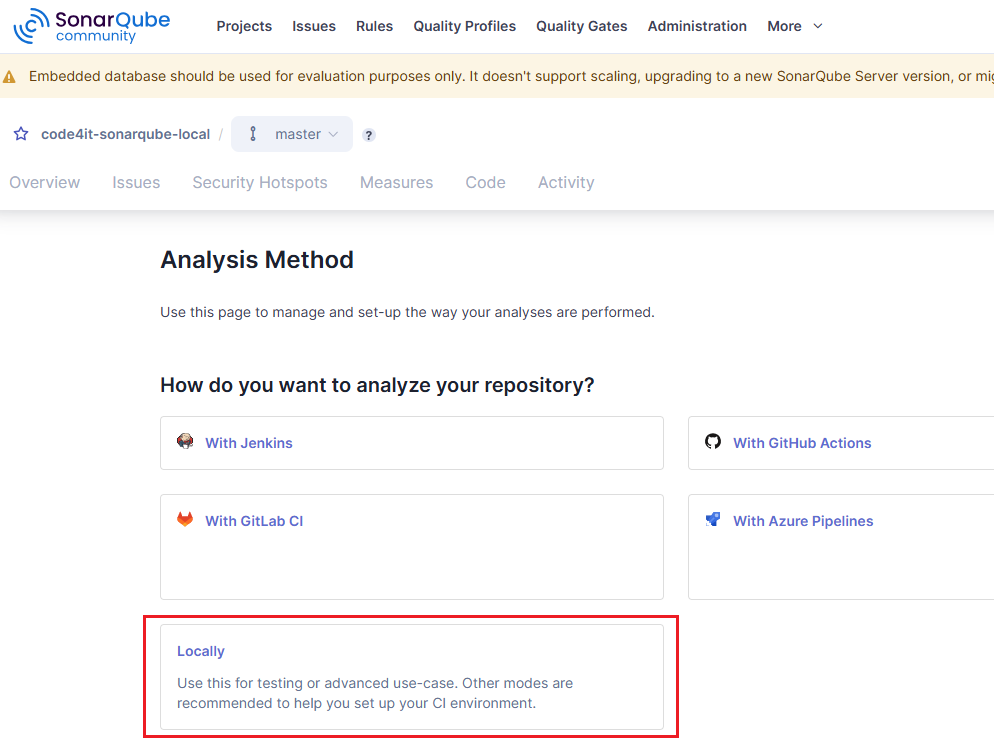Click the branch icon next to master

point(253,134)
